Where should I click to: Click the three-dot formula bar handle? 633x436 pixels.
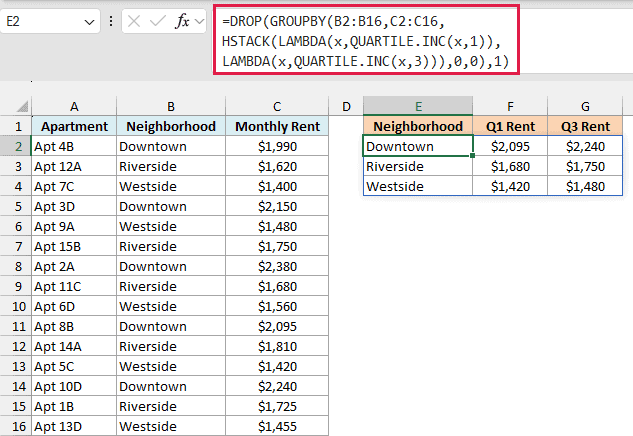pyautogui.click(x=111, y=21)
